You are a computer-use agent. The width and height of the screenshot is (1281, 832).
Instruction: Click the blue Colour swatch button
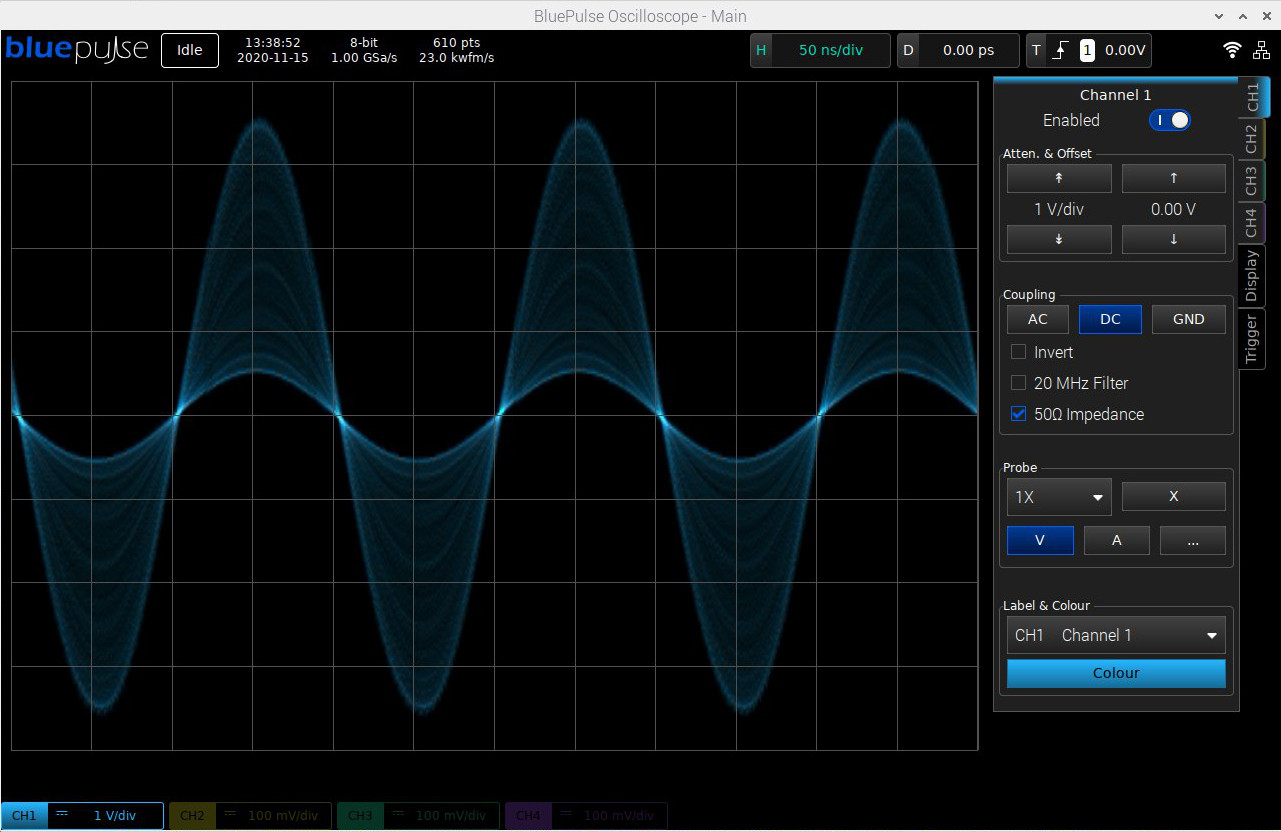click(1116, 673)
